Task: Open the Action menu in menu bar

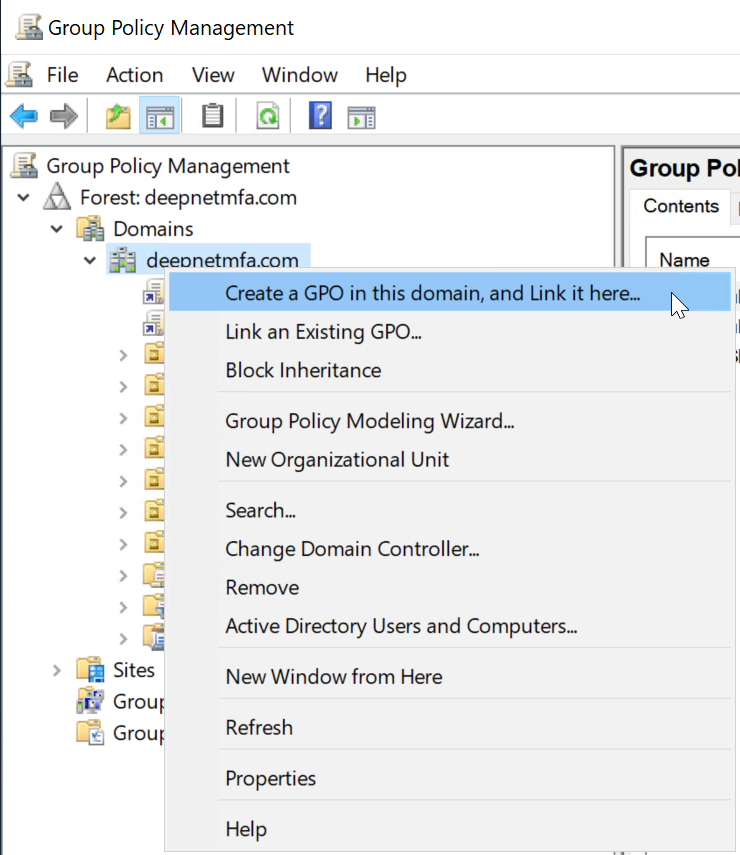Action: pos(134,75)
